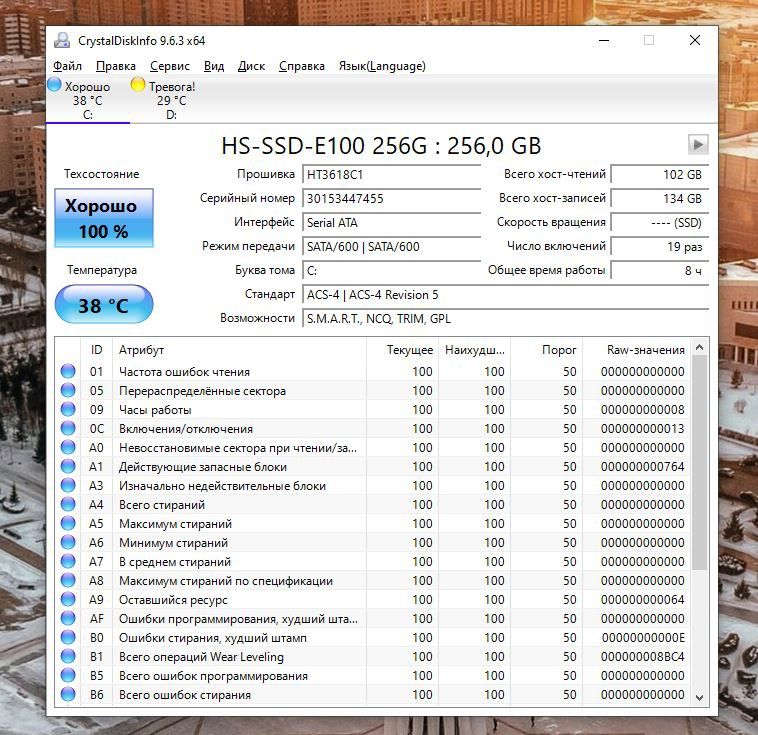Click the host reads value 102 GB
The height and width of the screenshot is (735, 758).
[659, 175]
